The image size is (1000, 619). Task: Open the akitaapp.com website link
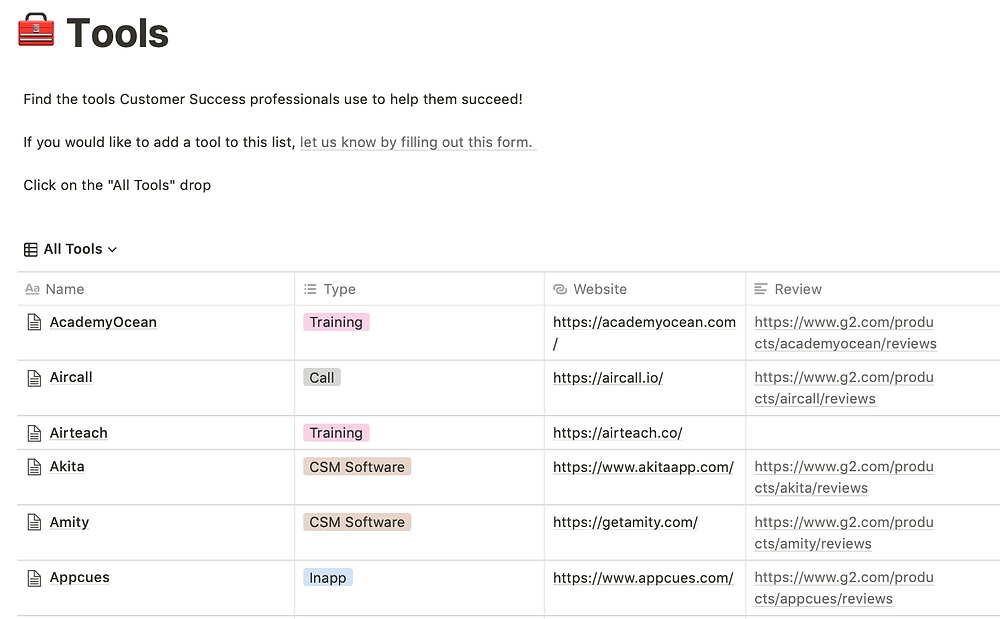point(643,467)
